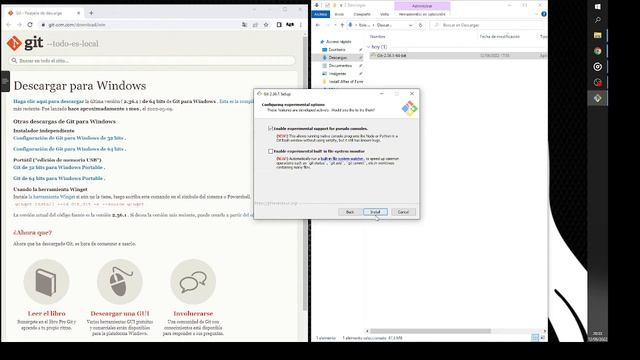This screenshot has height=360, width=640.
Task: Select Descargas in Explorer quick access
Action: [x=338, y=58]
